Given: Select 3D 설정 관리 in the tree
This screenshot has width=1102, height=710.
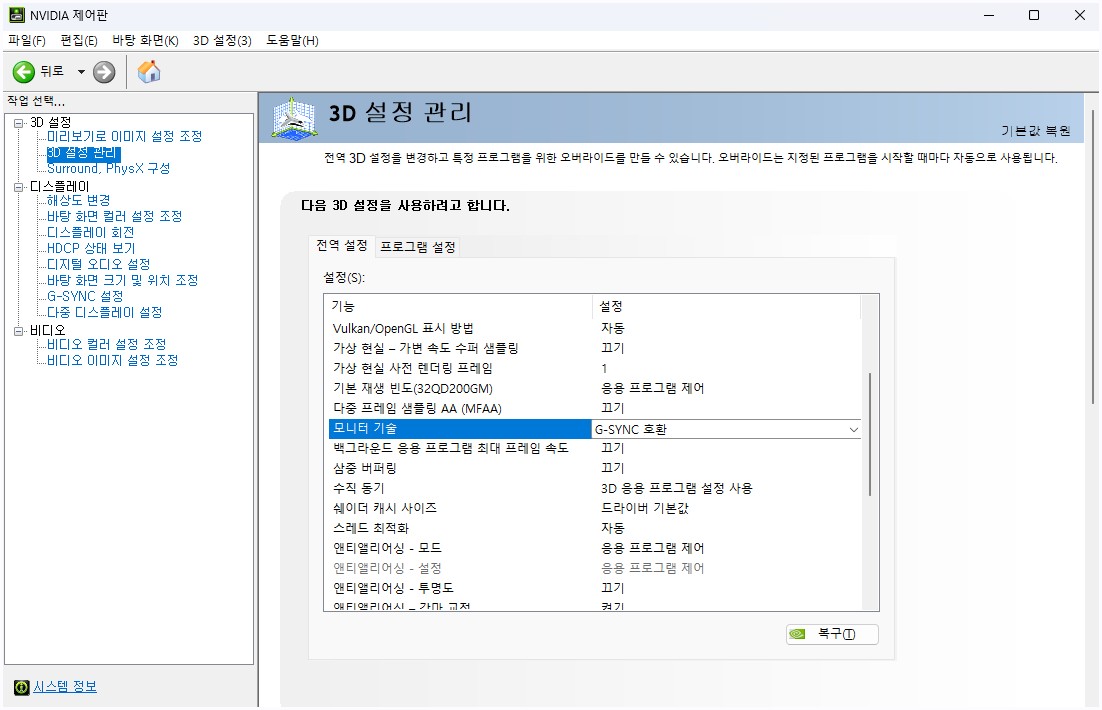Looking at the screenshot, I should coord(84,153).
